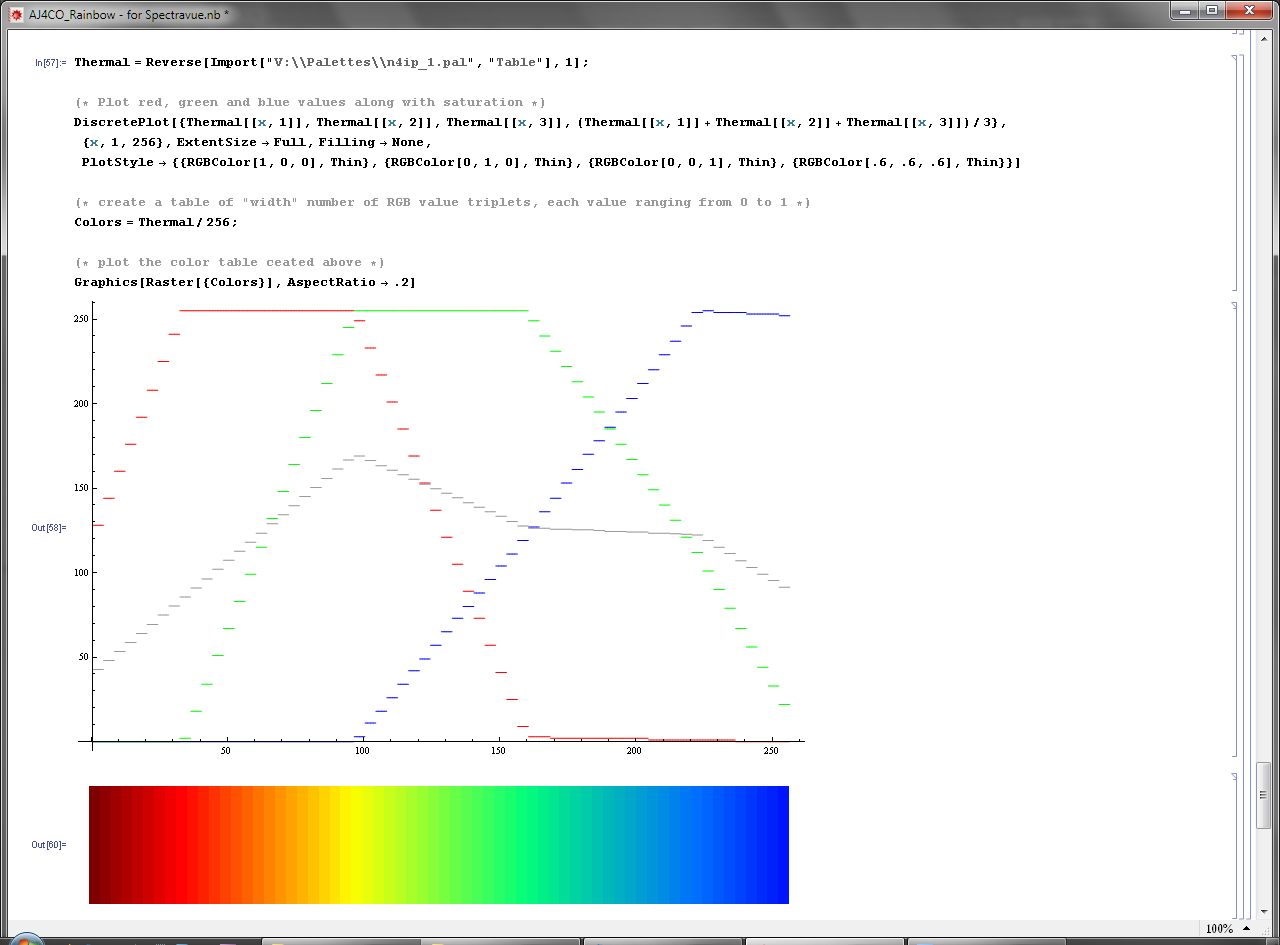Minimize the AJ4CO_Rainbow notebook window

click(x=1183, y=10)
